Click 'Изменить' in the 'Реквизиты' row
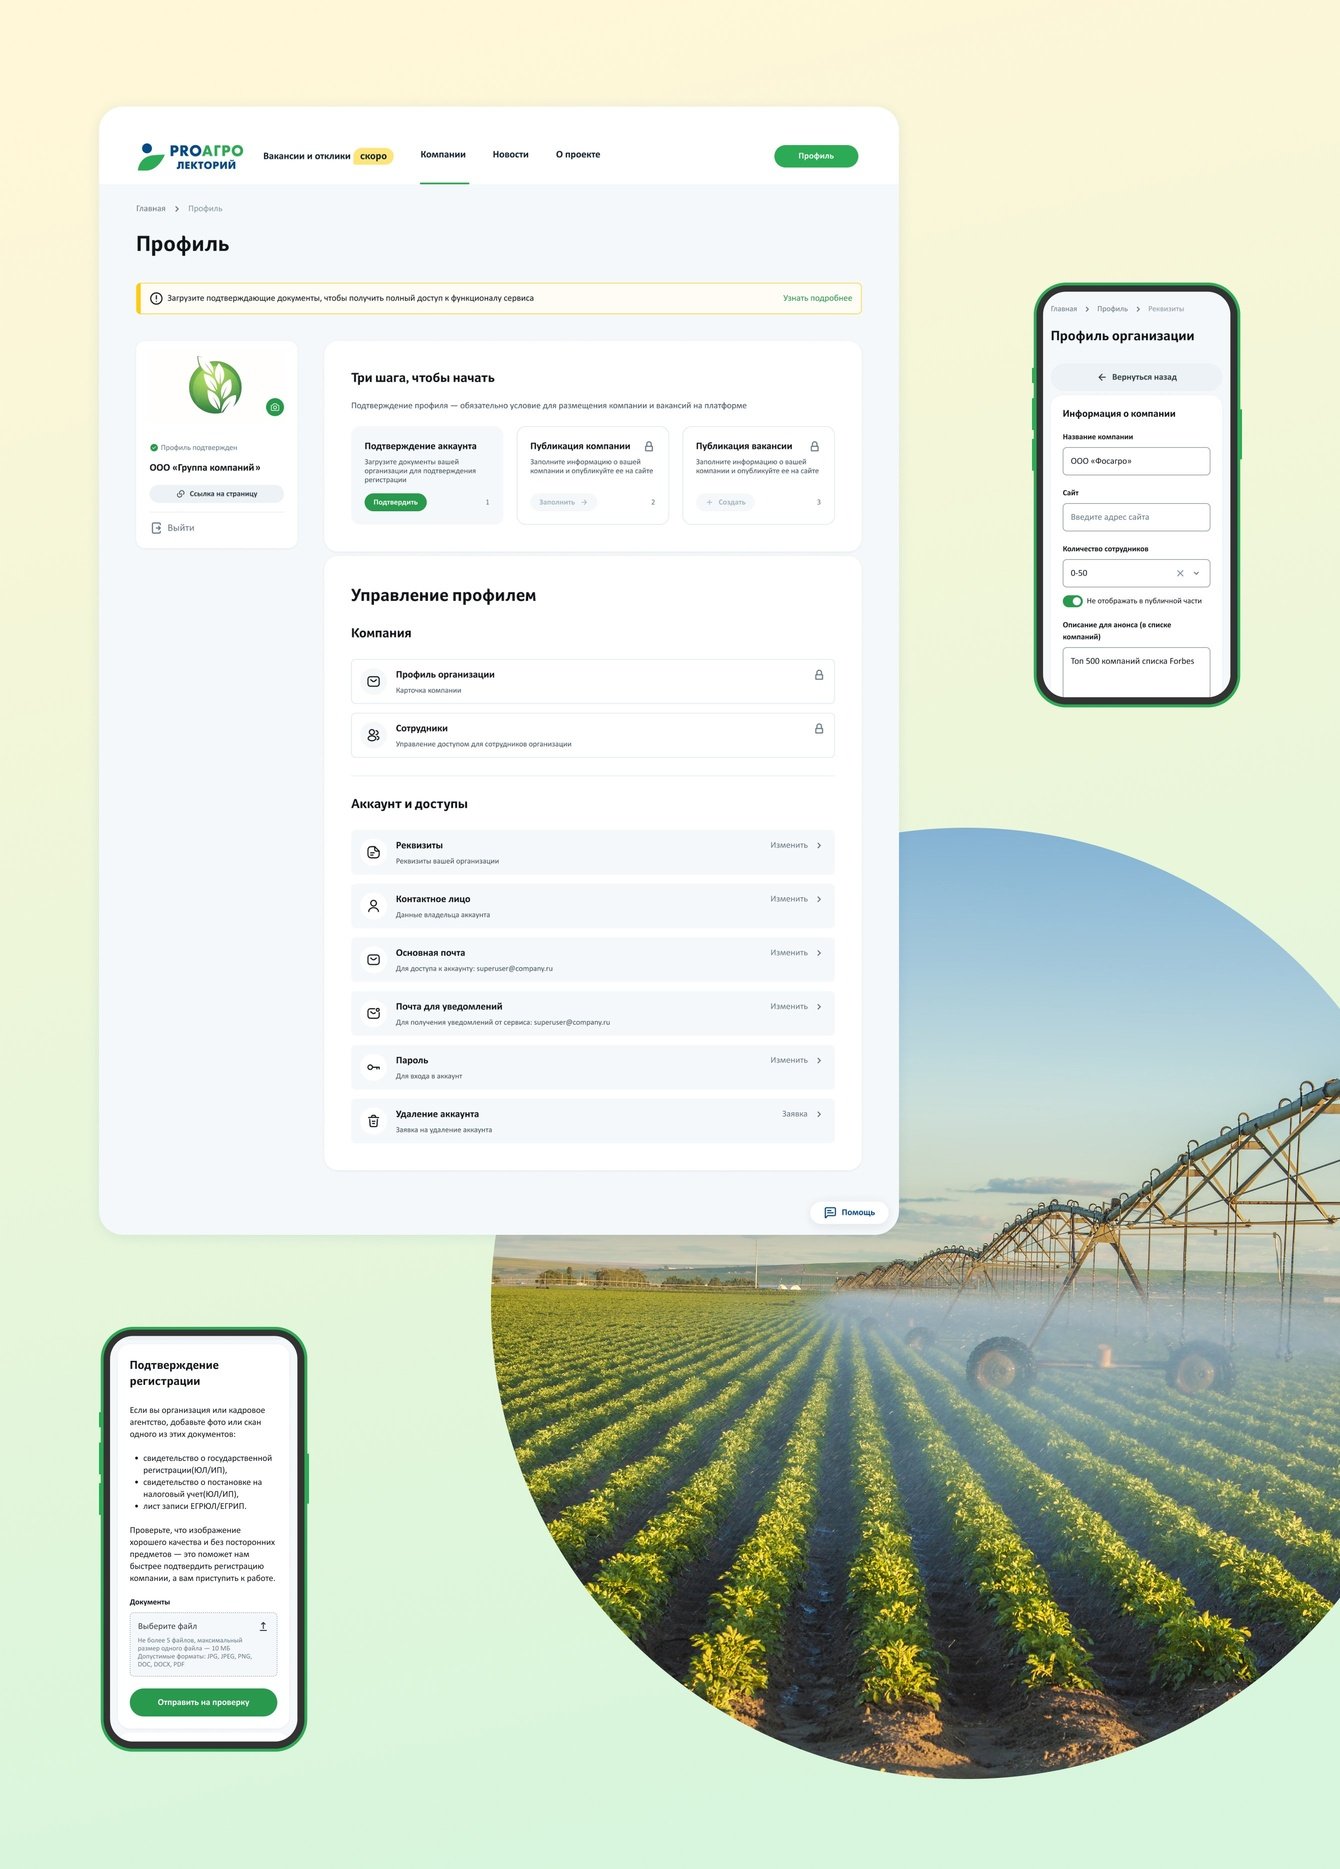This screenshot has height=1869, width=1340. [x=789, y=846]
